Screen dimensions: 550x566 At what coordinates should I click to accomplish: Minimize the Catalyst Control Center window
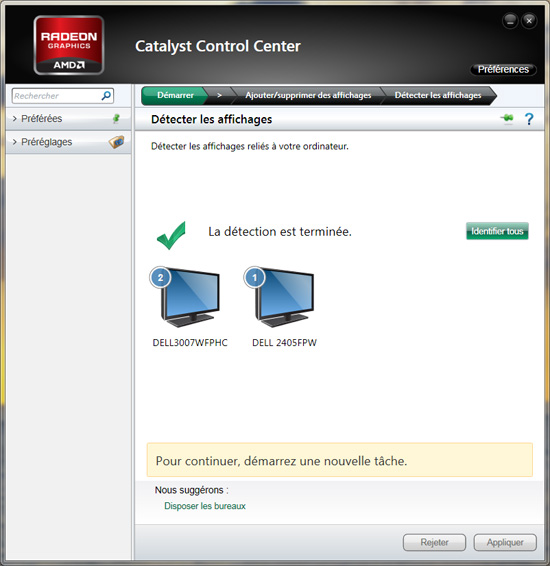pos(510,21)
